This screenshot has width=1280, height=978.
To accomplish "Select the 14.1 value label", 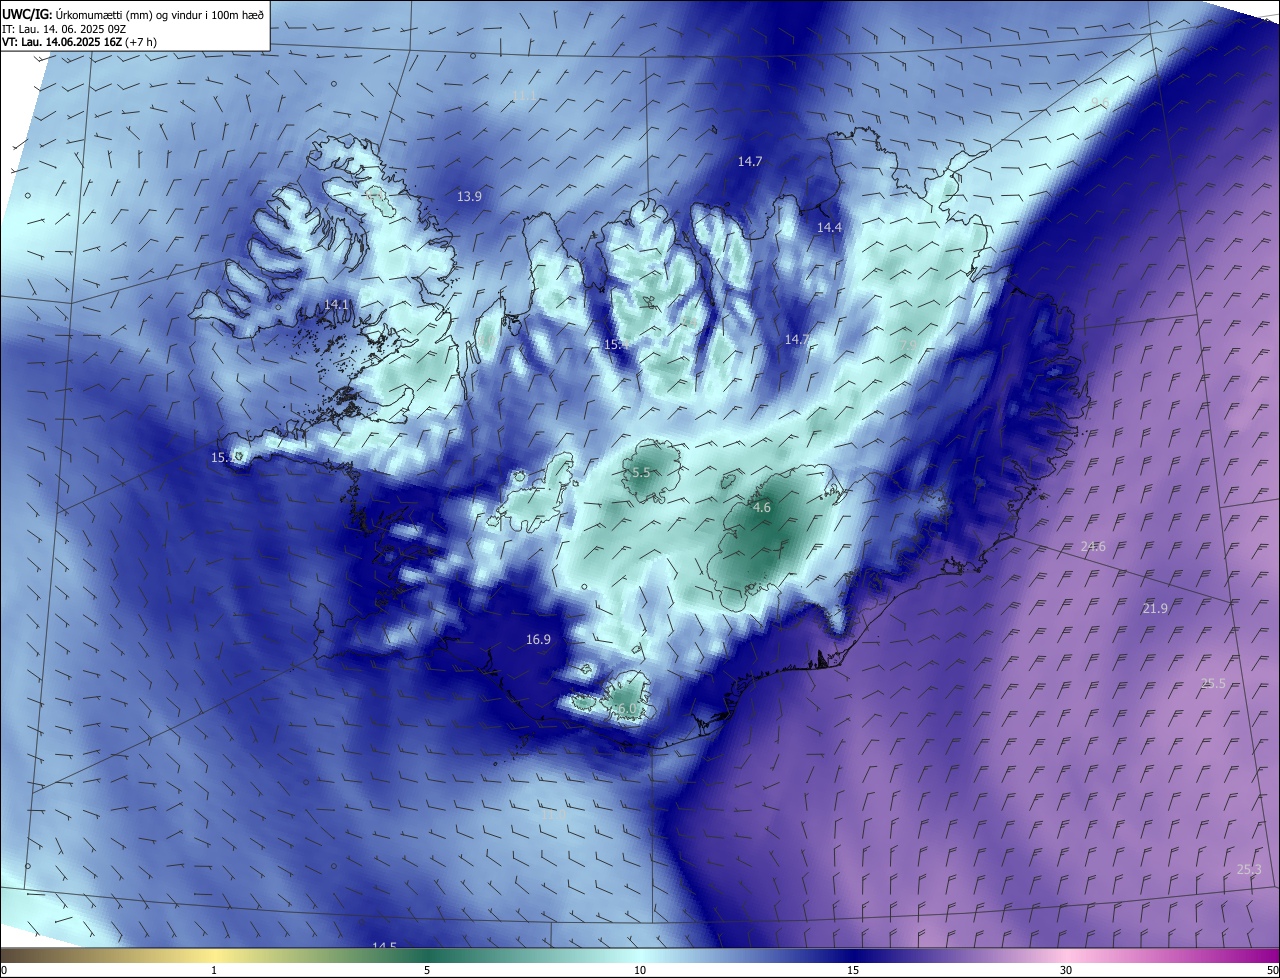I will pos(337,305).
